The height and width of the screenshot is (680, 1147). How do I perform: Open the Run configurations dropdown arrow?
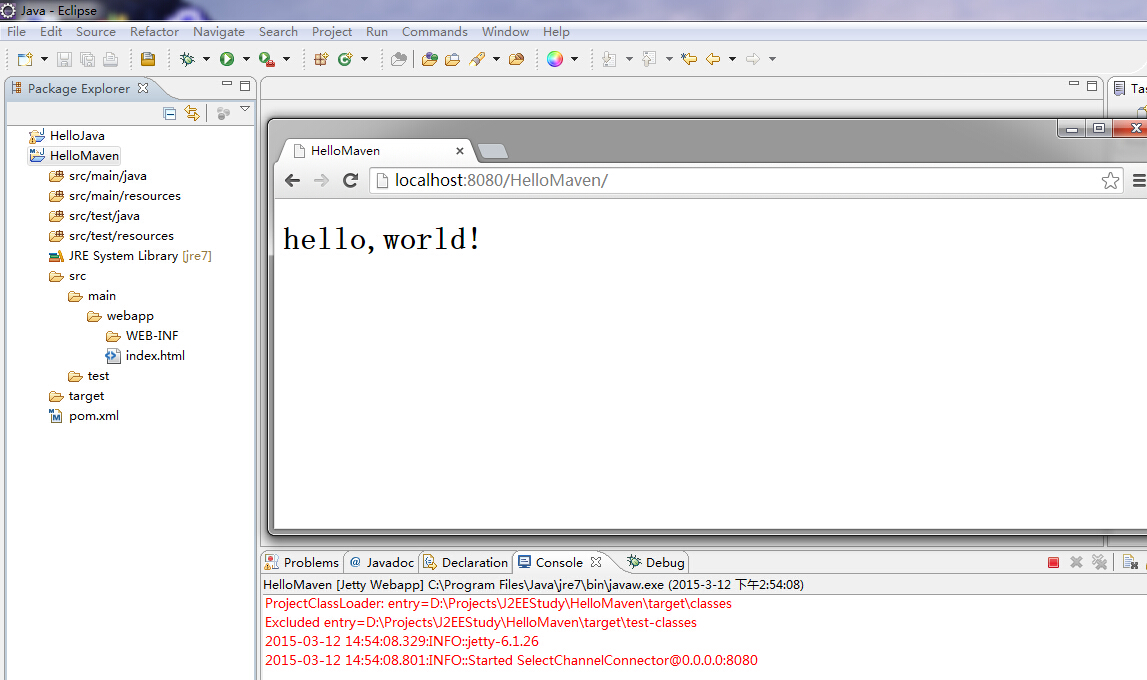(x=246, y=59)
